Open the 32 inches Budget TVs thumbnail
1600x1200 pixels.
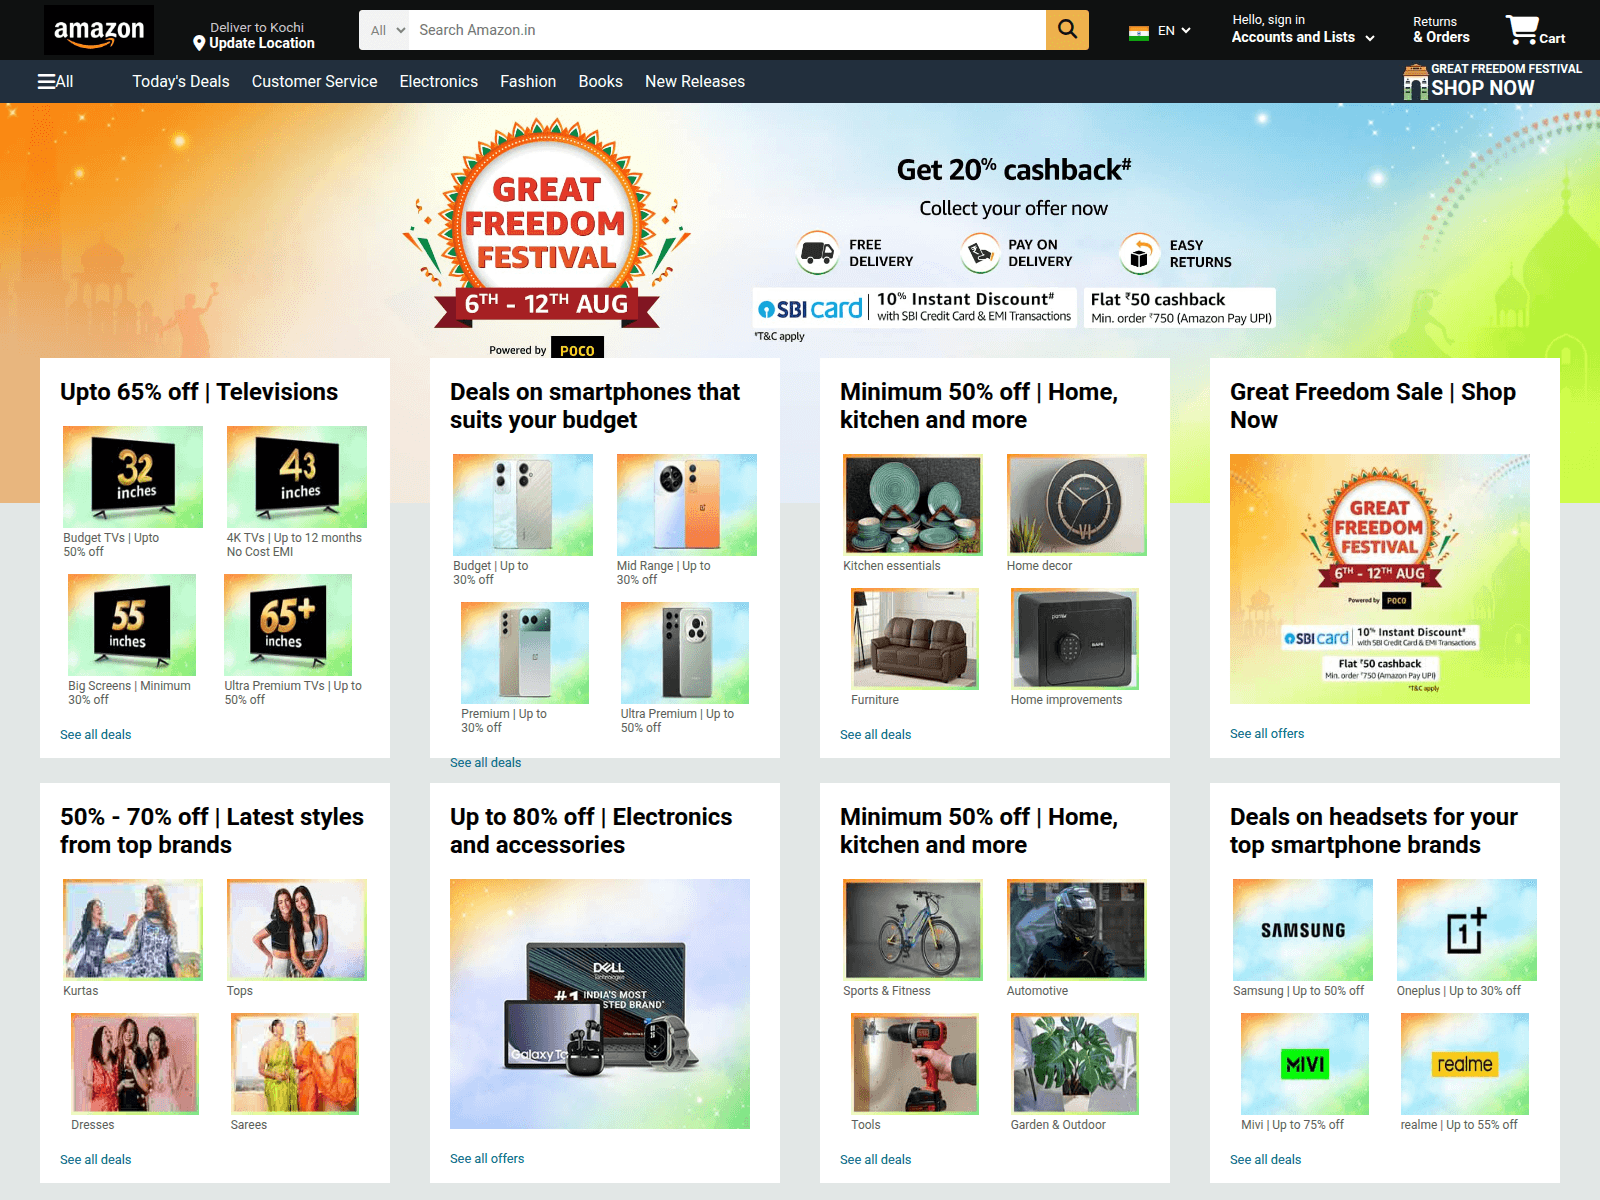[x=133, y=477]
